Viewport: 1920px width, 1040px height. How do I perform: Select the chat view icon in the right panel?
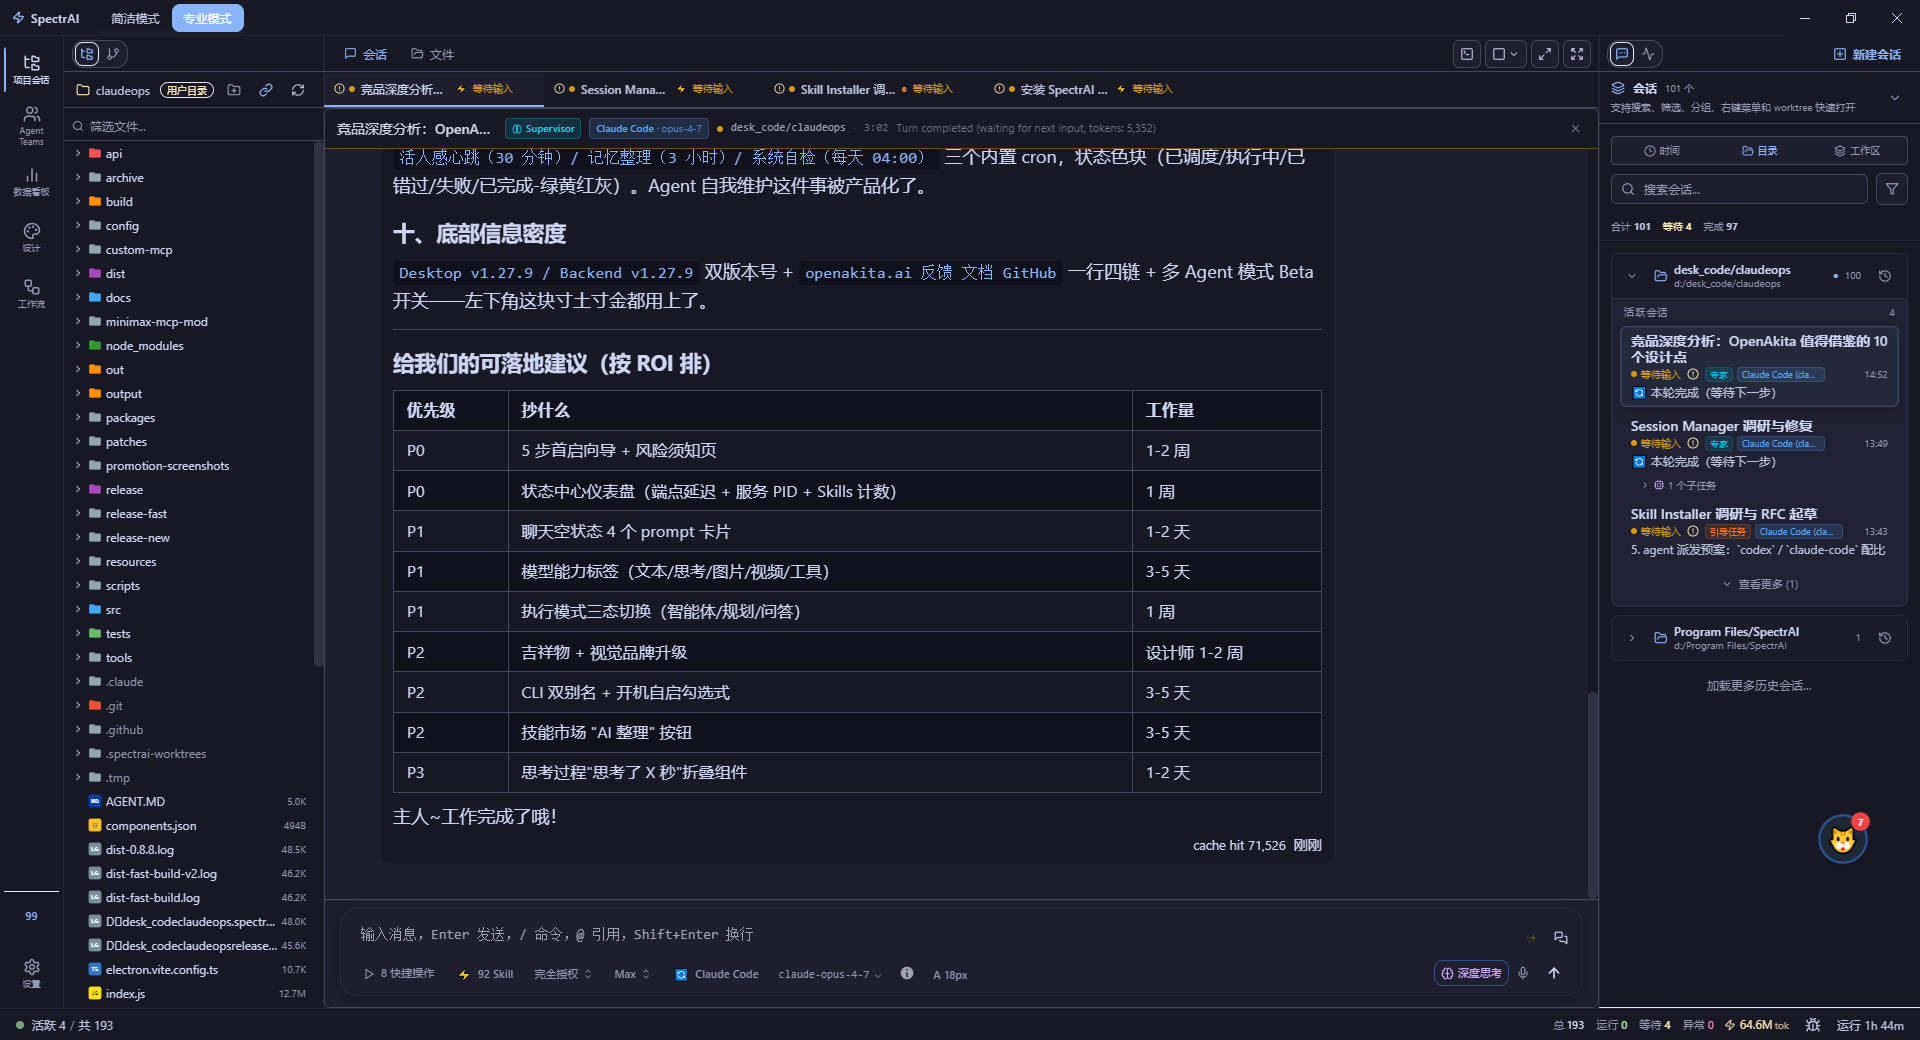point(1622,54)
